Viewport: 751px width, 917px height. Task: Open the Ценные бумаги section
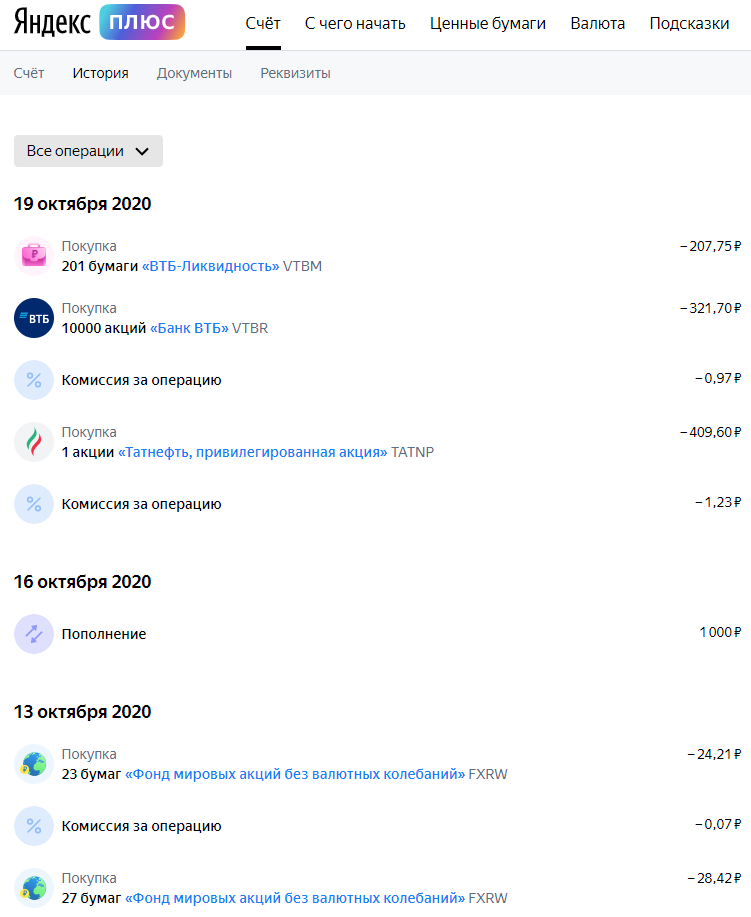pos(488,23)
